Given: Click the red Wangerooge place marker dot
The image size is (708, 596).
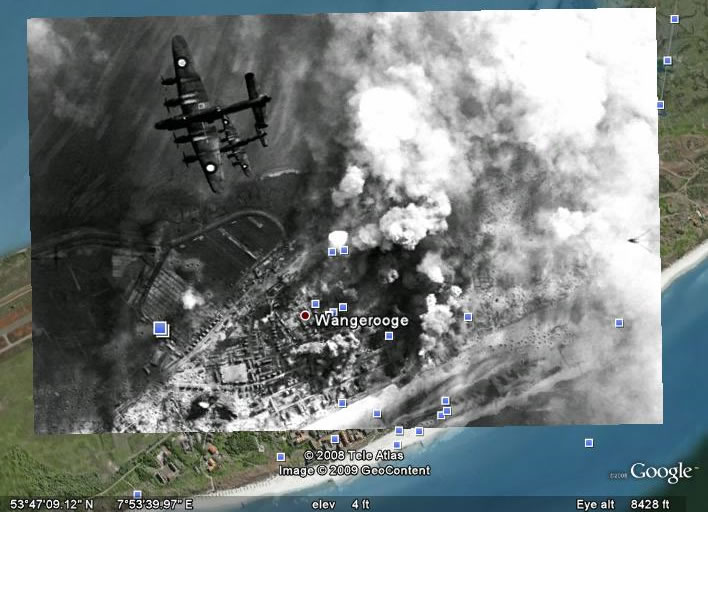Looking at the screenshot, I should 305,316.
